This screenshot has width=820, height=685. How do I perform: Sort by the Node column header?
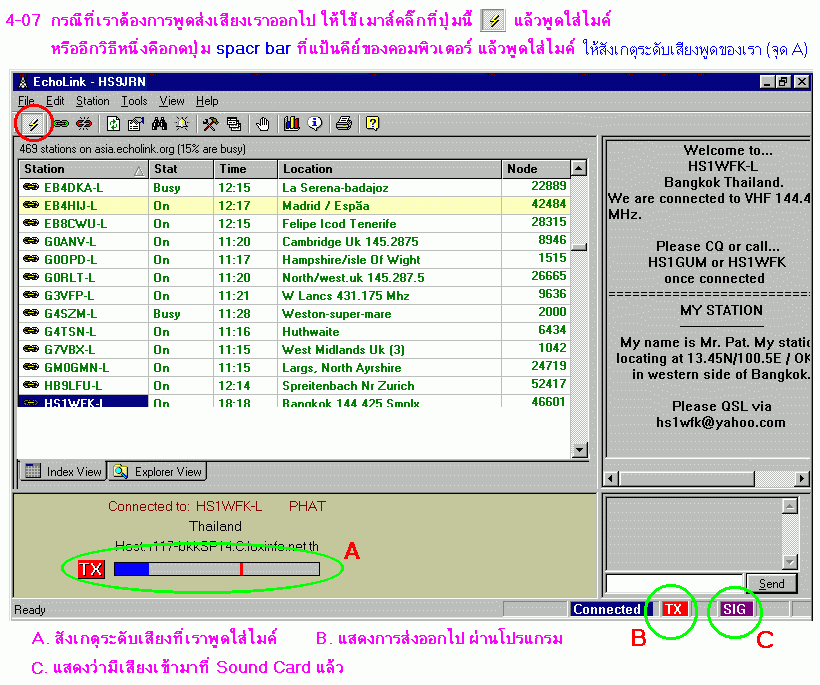coord(536,169)
